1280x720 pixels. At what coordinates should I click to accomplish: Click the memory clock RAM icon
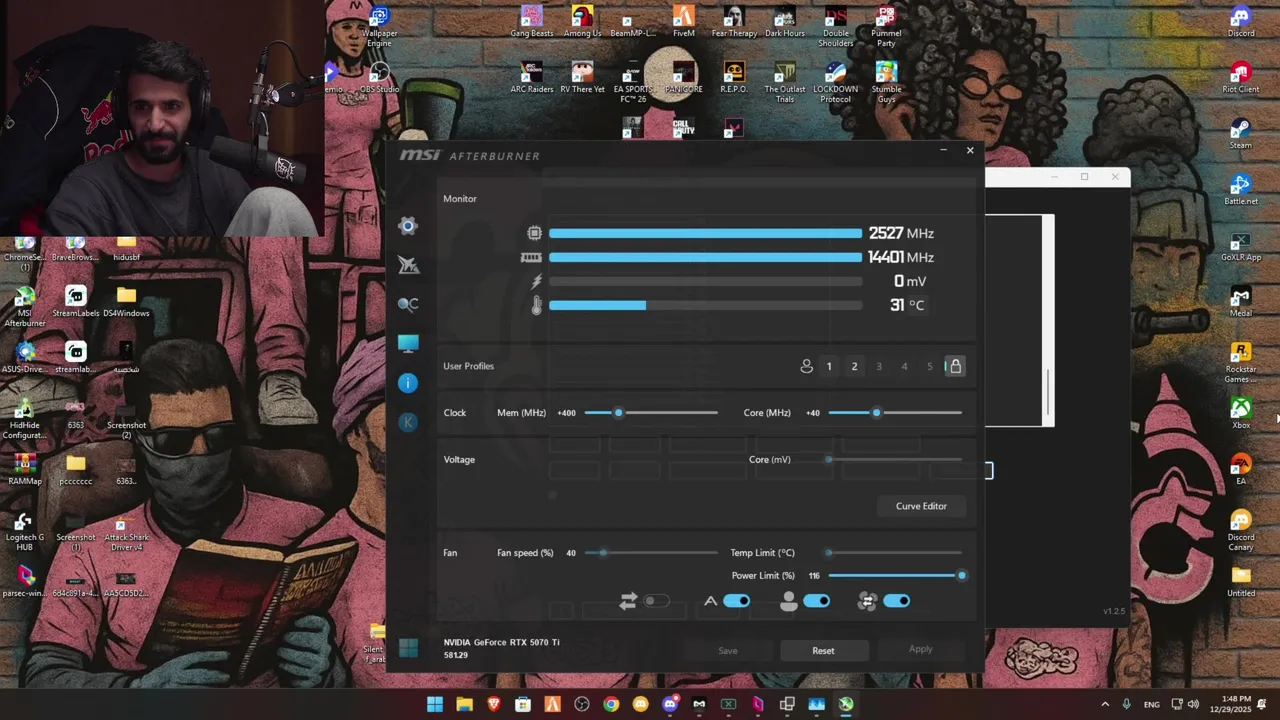[x=531, y=257]
